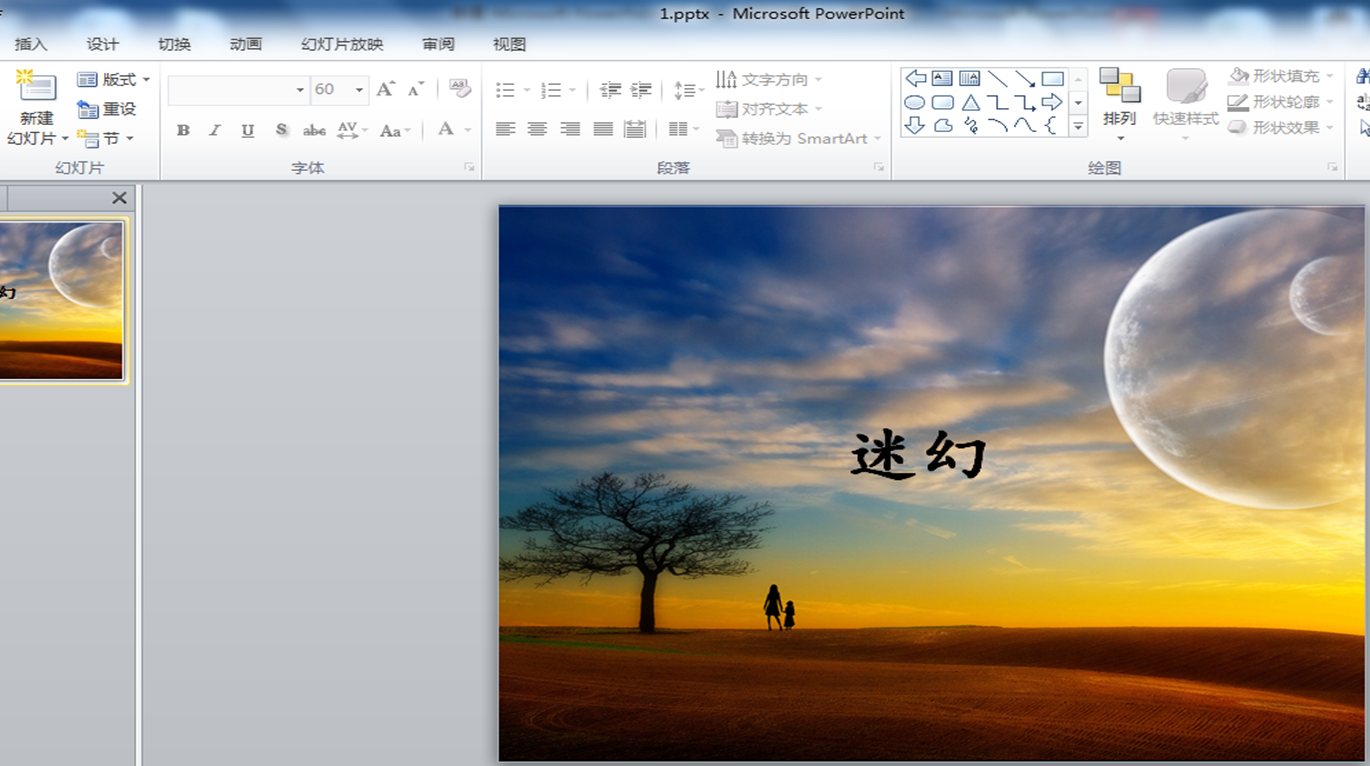Click Convert to SmartArt button
This screenshot has height=766, width=1370.
click(x=798, y=139)
